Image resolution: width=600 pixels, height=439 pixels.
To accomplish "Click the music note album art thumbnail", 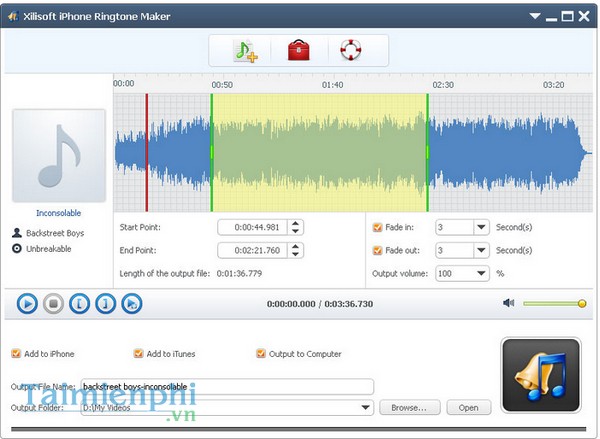I will click(x=59, y=156).
